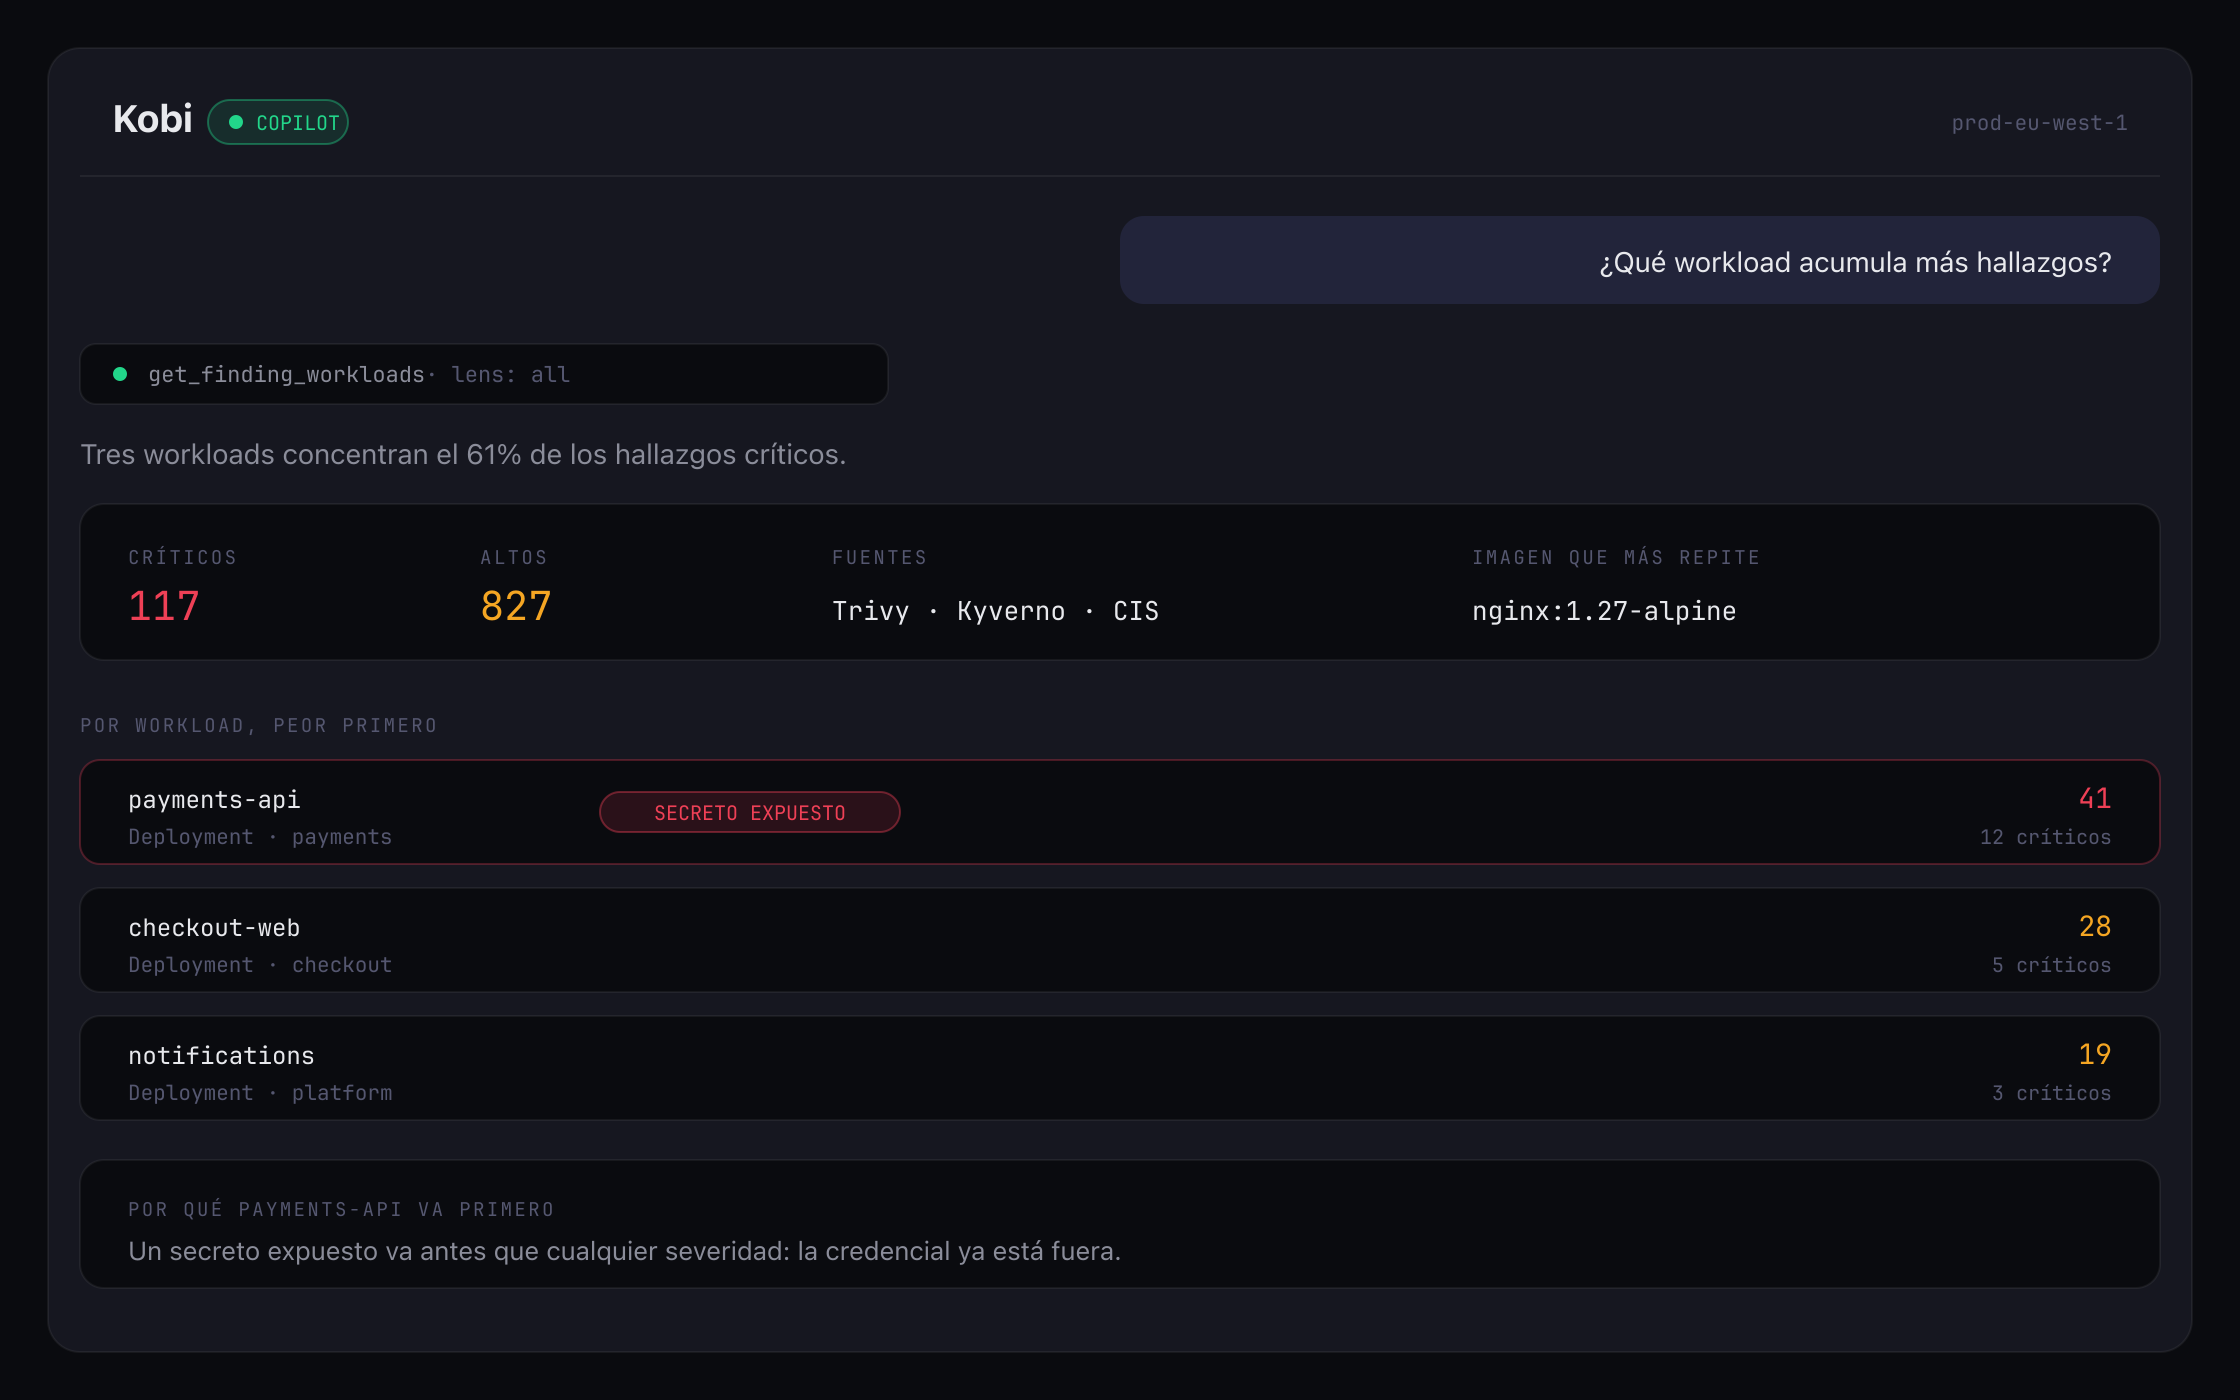
Task: Click the 28 findings count for checkout-web
Action: (x=2095, y=926)
